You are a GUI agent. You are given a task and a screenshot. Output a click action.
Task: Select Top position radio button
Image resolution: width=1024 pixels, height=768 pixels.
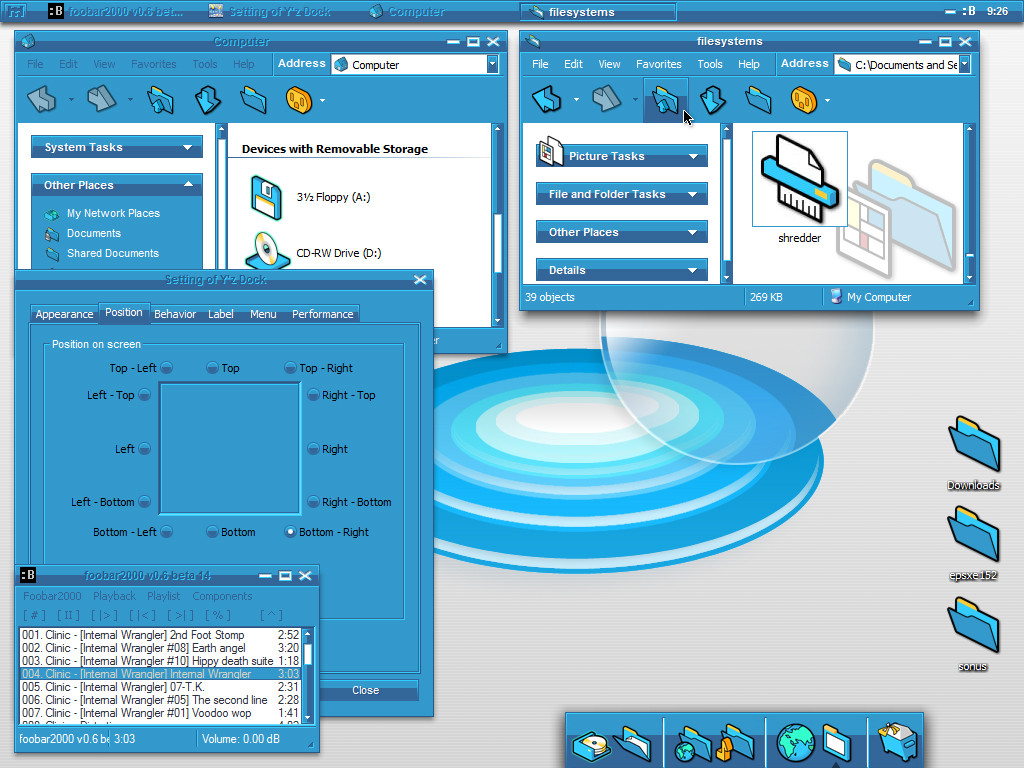pyautogui.click(x=212, y=368)
